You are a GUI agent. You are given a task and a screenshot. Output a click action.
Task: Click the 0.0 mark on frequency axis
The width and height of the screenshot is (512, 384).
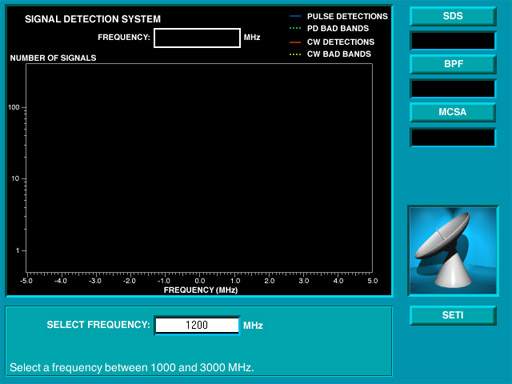point(200,281)
